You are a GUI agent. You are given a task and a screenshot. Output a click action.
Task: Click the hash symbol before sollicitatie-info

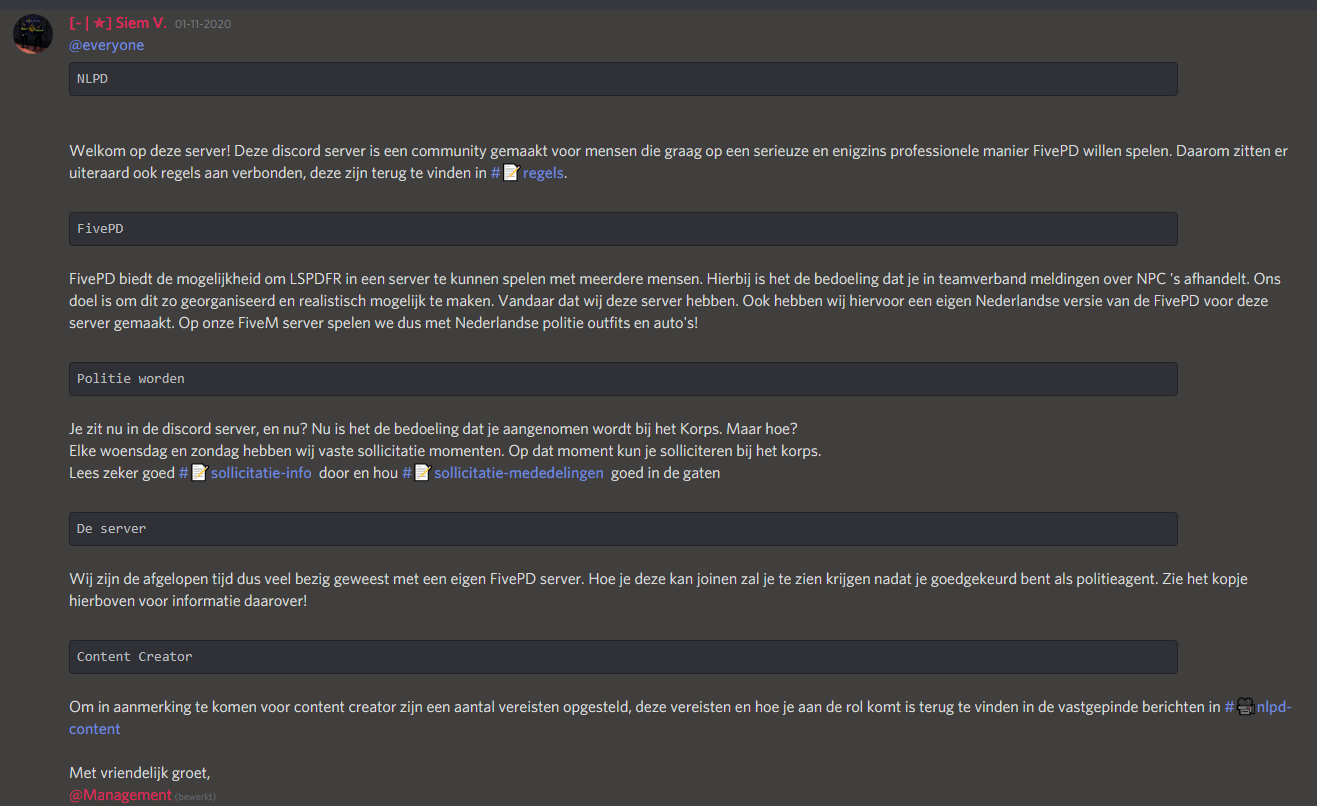click(x=184, y=473)
